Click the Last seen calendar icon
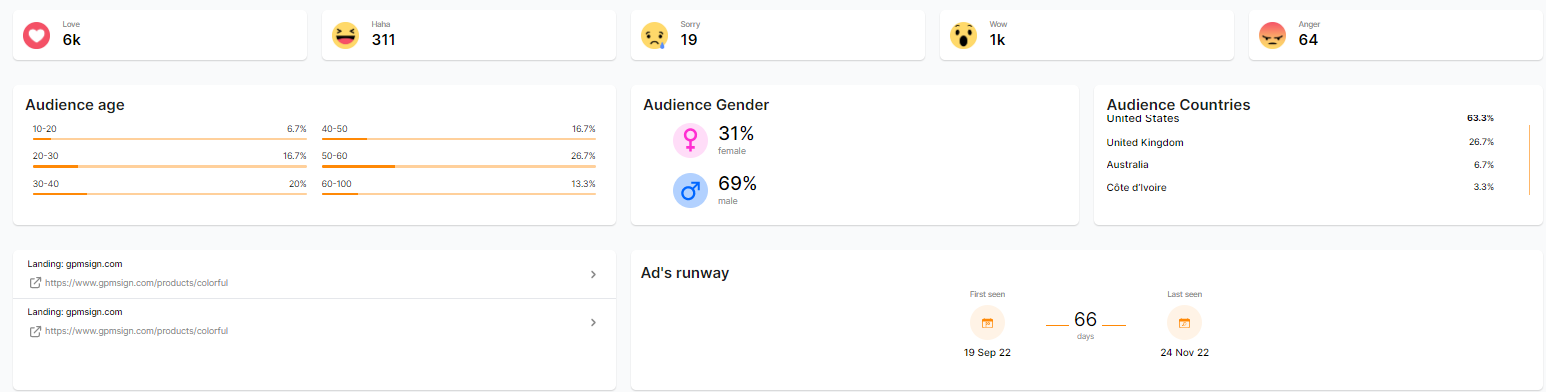 coord(1184,323)
